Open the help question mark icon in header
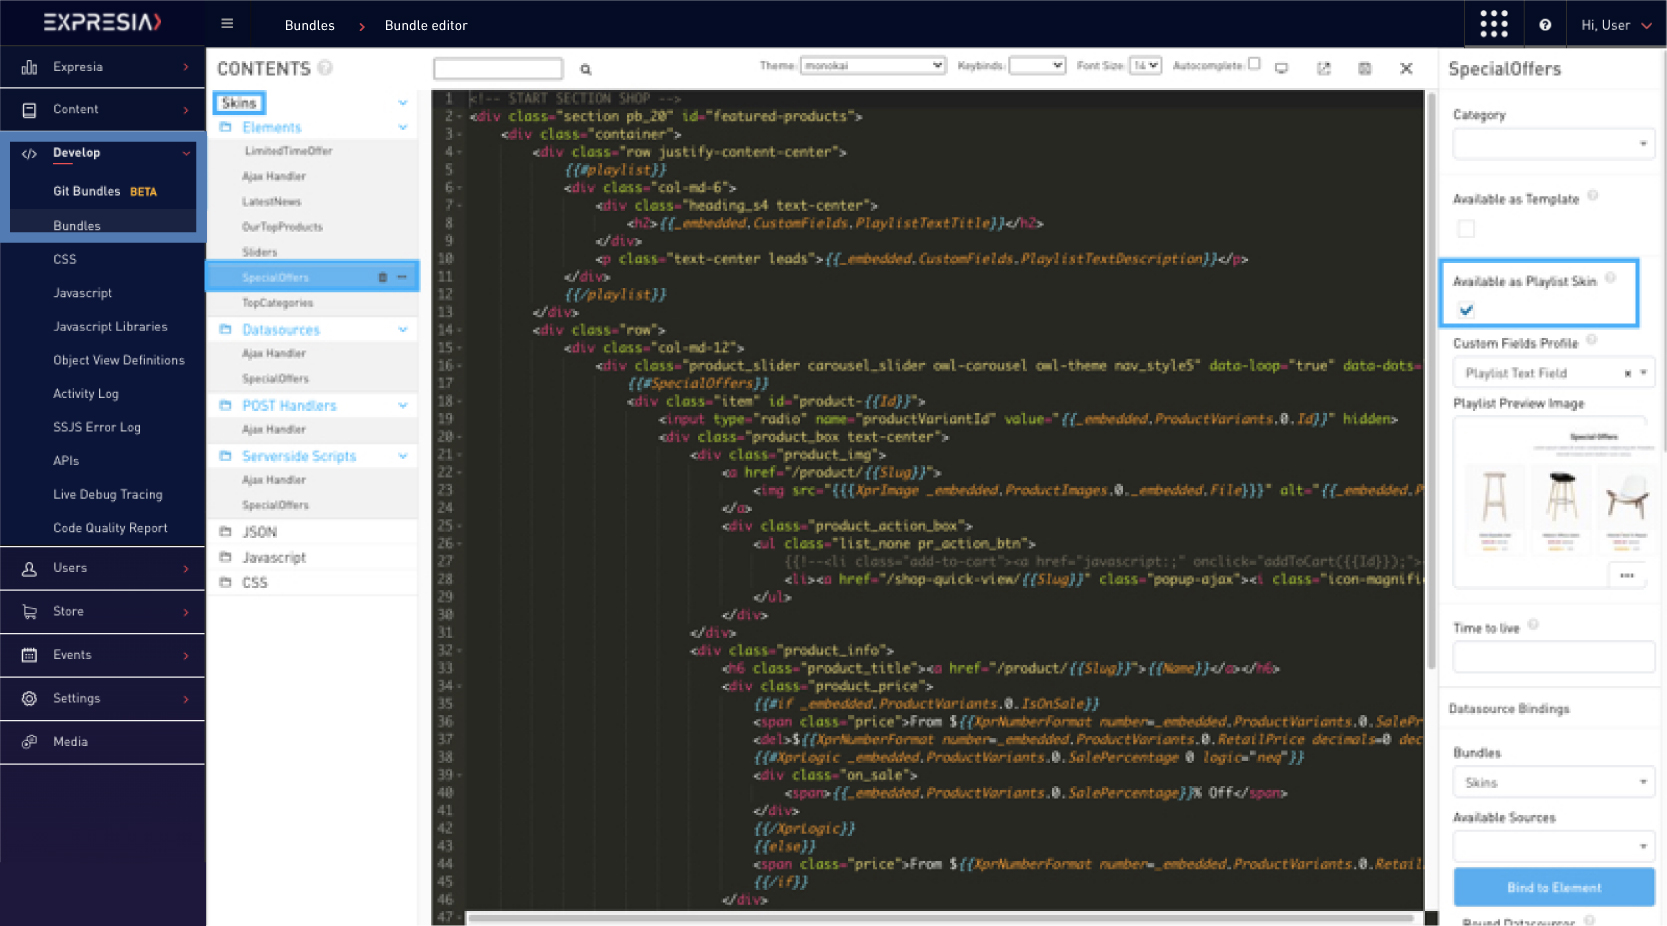1667x926 pixels. (x=1545, y=25)
